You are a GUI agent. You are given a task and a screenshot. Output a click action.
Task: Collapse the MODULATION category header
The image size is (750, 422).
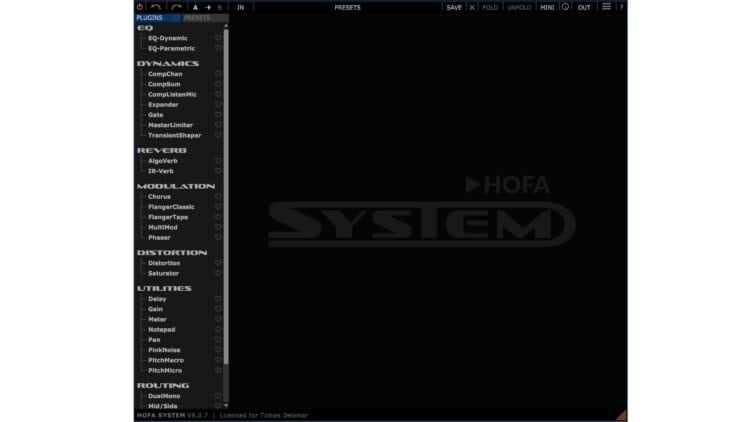[176, 187]
